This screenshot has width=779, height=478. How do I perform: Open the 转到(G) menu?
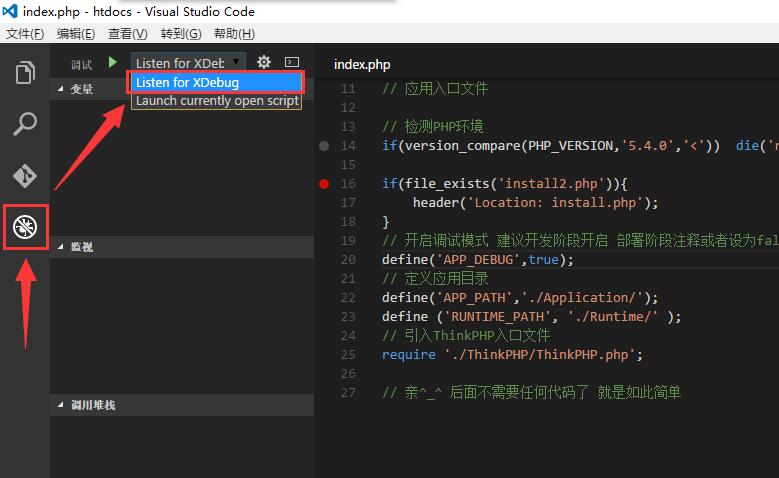[181, 34]
